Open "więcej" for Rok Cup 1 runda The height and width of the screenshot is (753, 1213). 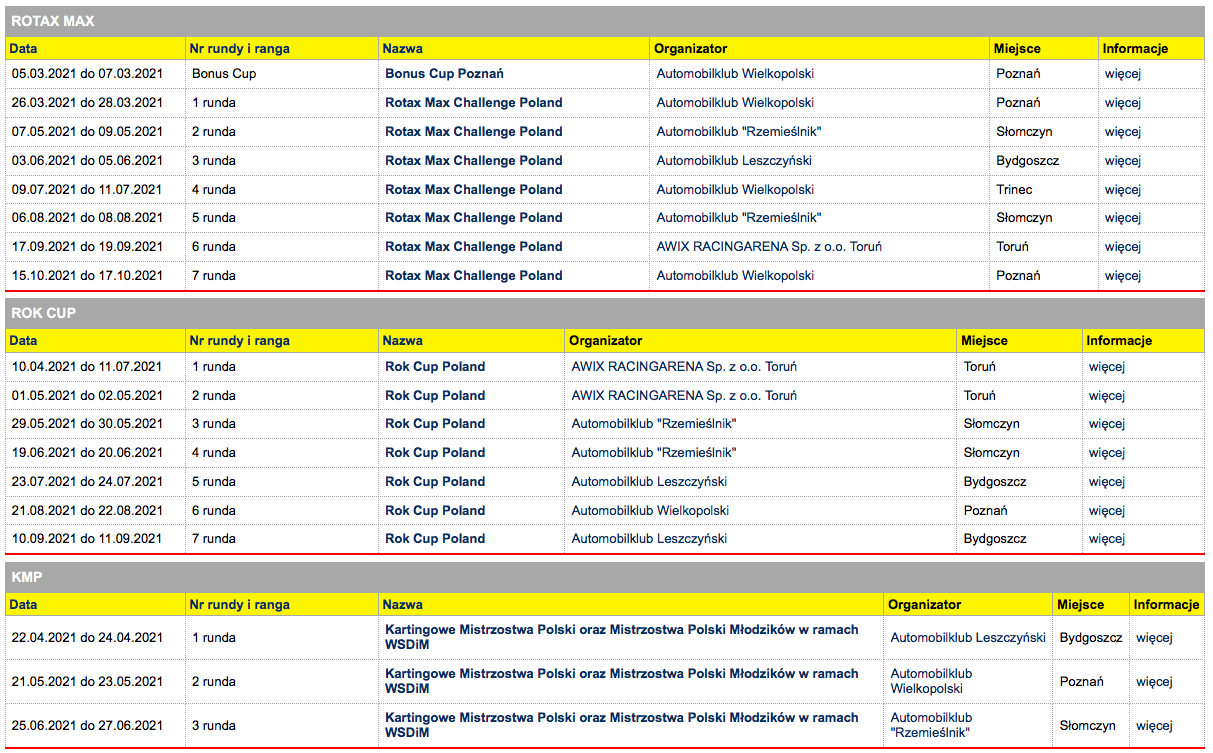[1107, 367]
